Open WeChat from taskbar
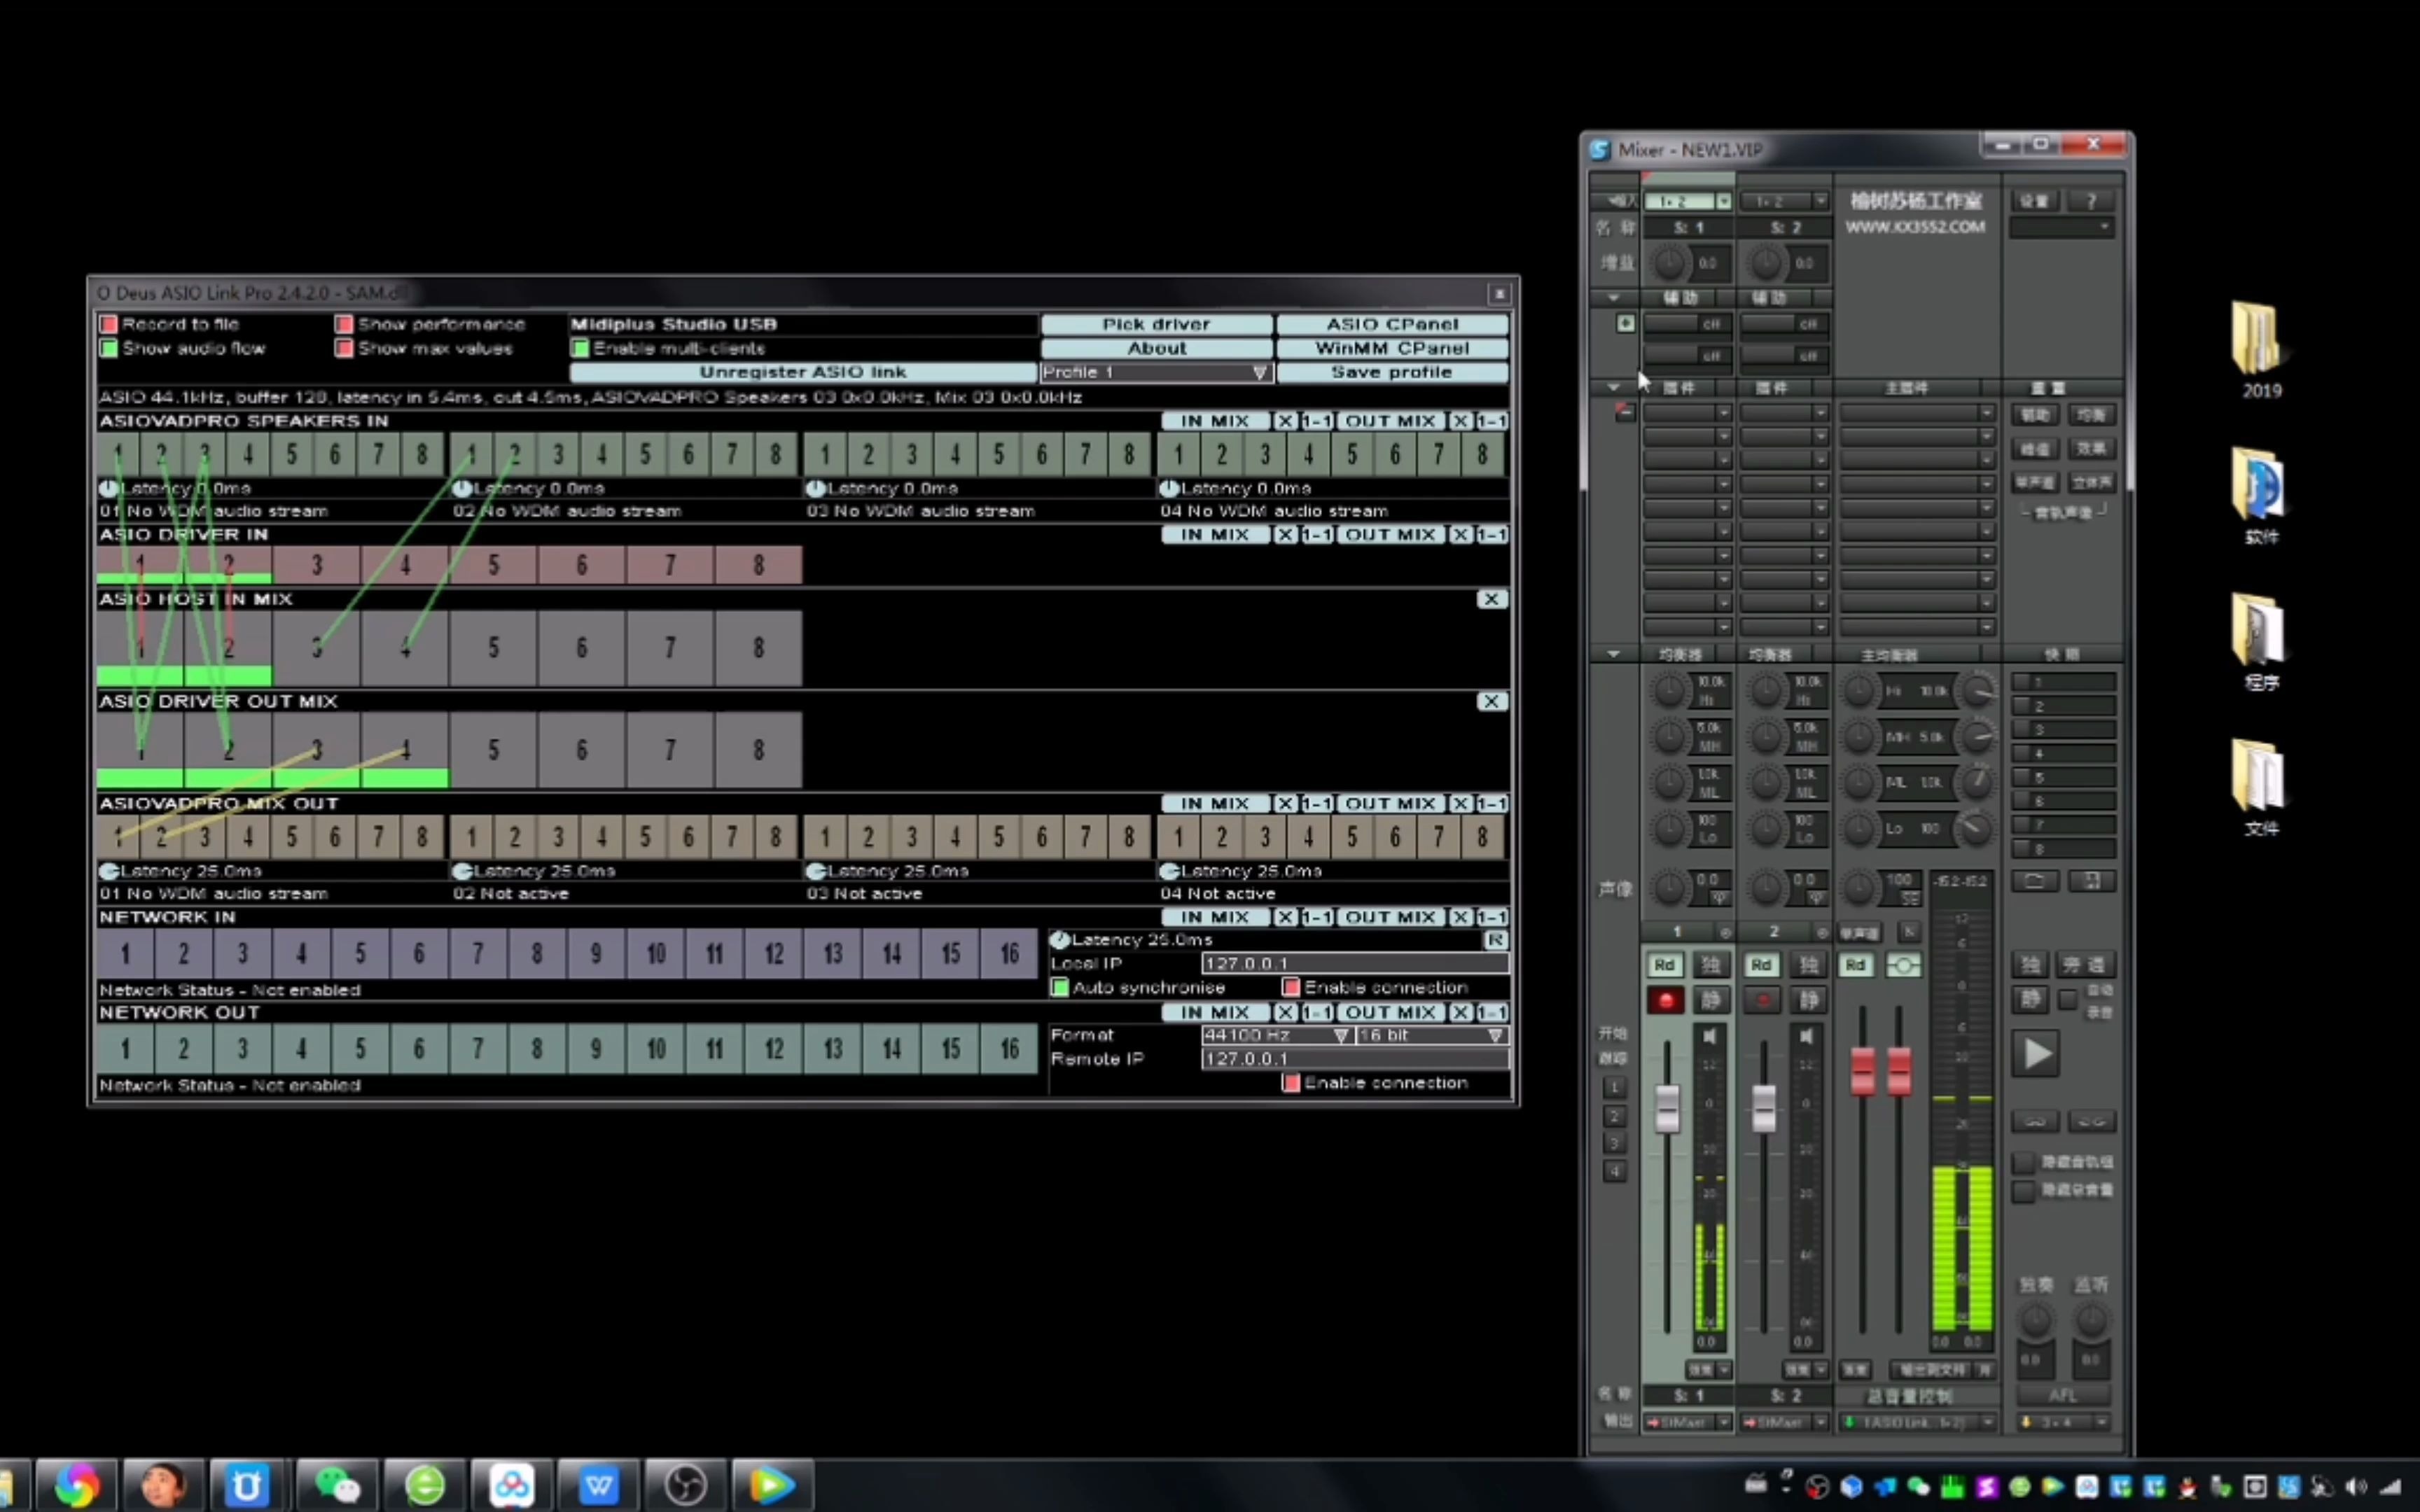The width and height of the screenshot is (2420, 1512). coord(337,1485)
